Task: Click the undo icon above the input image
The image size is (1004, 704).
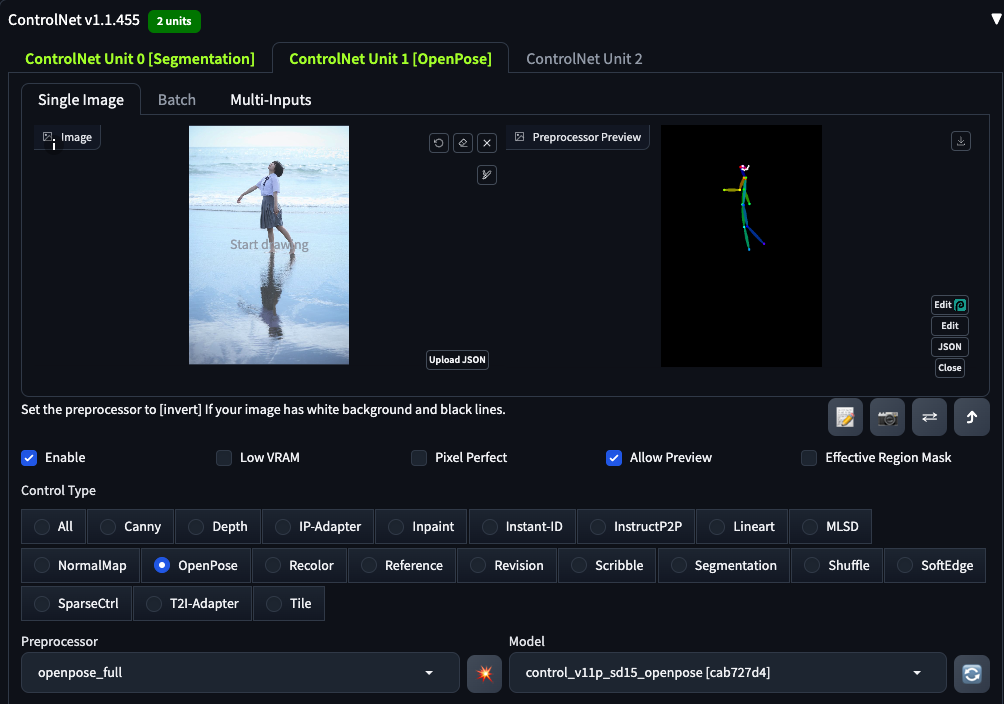Action: coord(439,143)
